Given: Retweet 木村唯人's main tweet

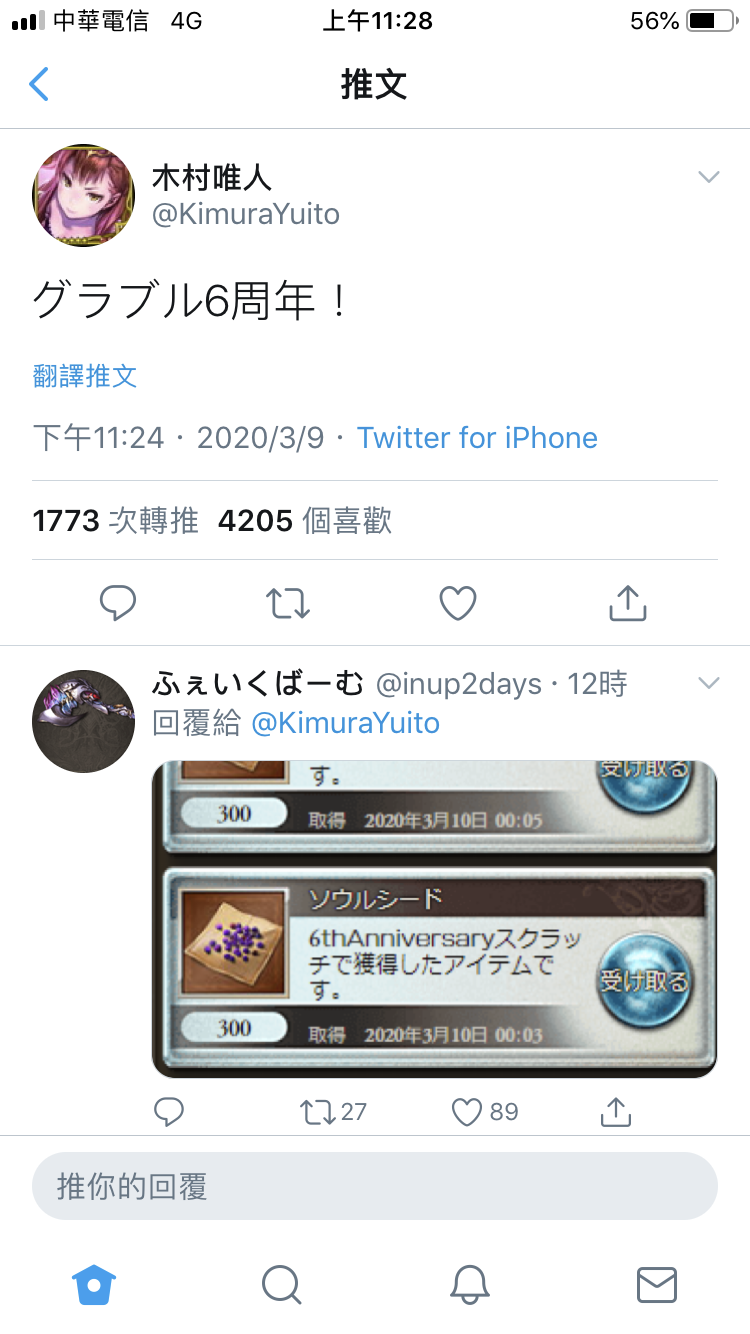Looking at the screenshot, I should click(288, 603).
